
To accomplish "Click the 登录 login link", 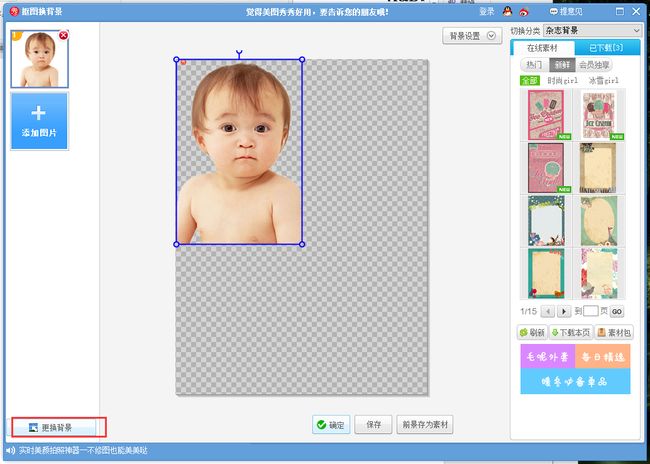I will tap(487, 12).
